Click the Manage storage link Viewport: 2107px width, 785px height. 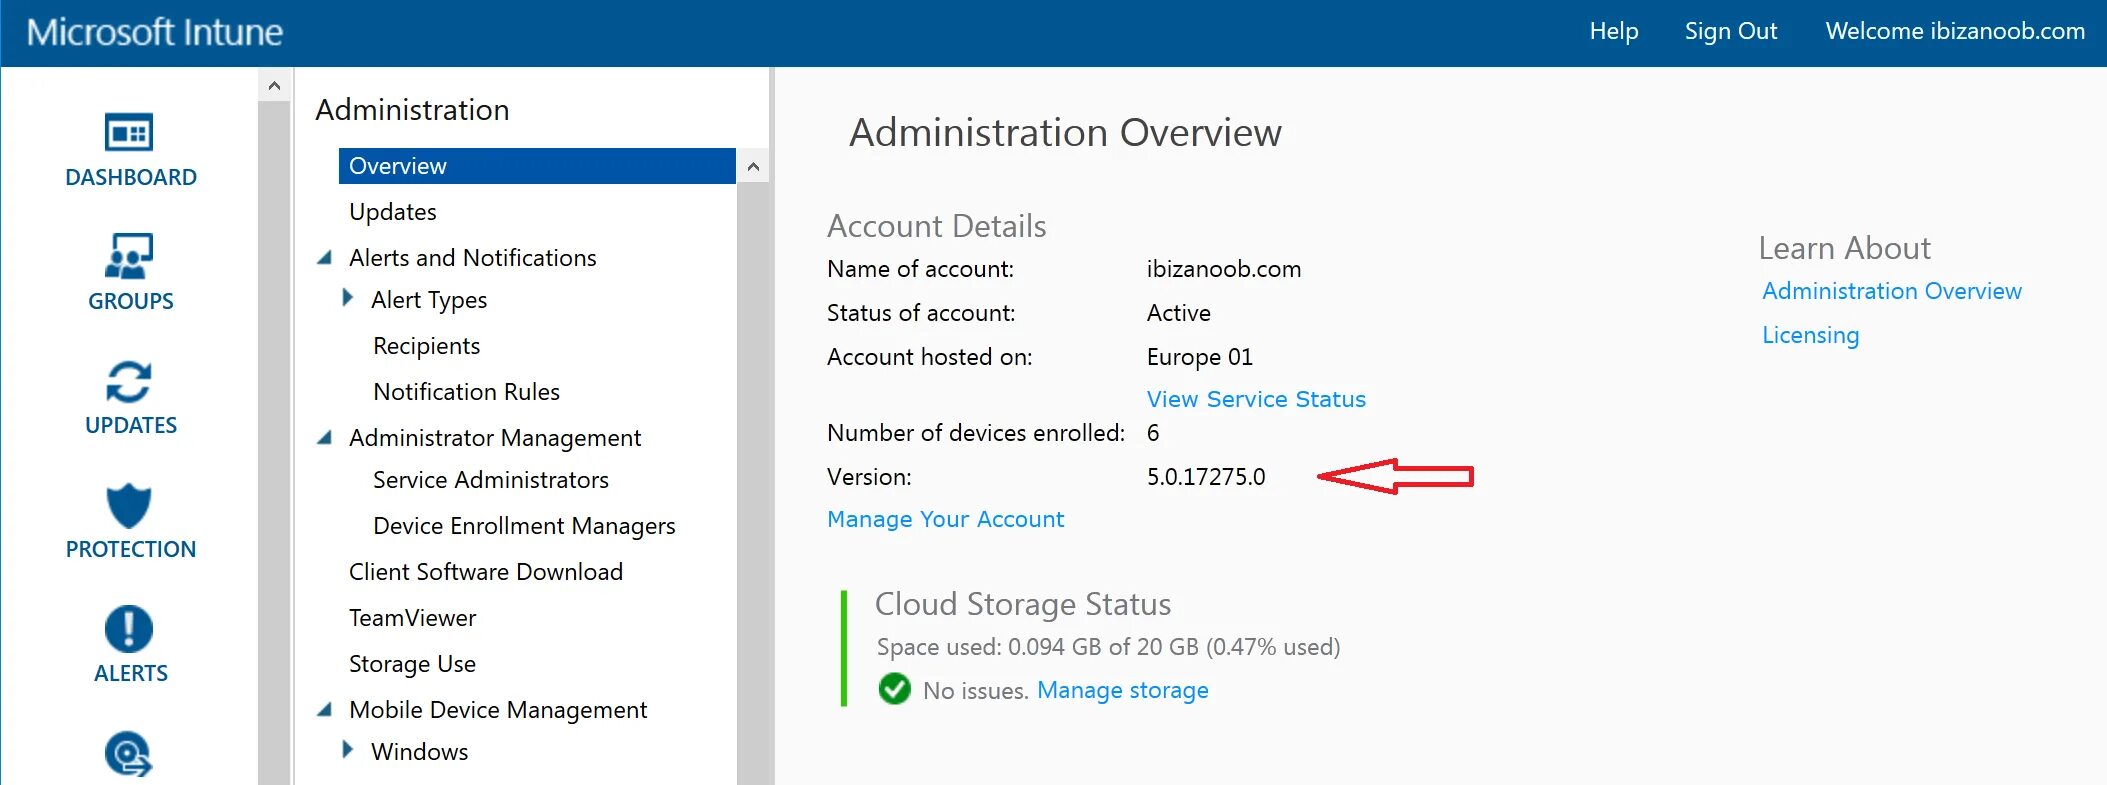pos(1122,690)
